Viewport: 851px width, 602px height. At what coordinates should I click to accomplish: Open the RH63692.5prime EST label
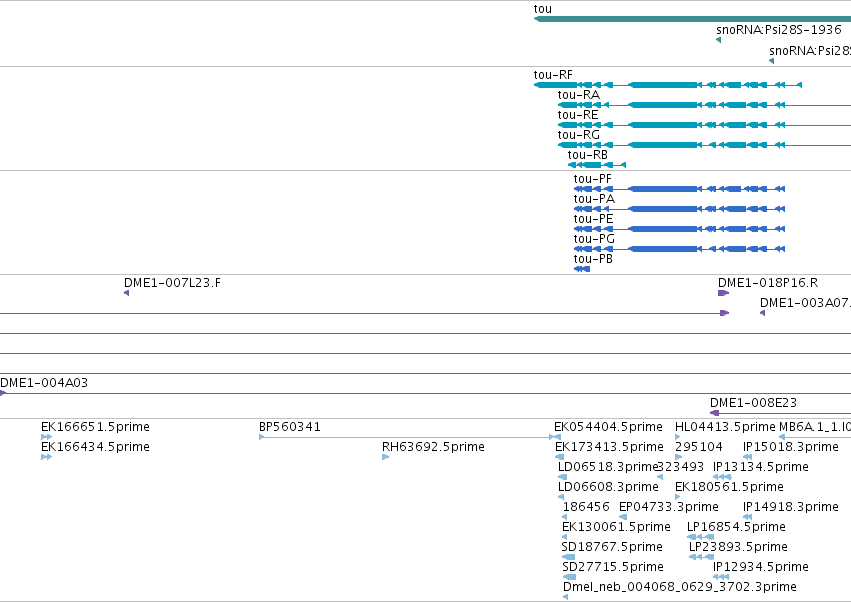coord(433,447)
